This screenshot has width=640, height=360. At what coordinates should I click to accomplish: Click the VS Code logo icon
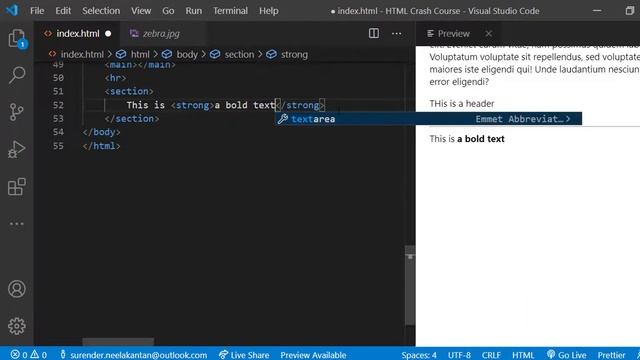(12, 10)
